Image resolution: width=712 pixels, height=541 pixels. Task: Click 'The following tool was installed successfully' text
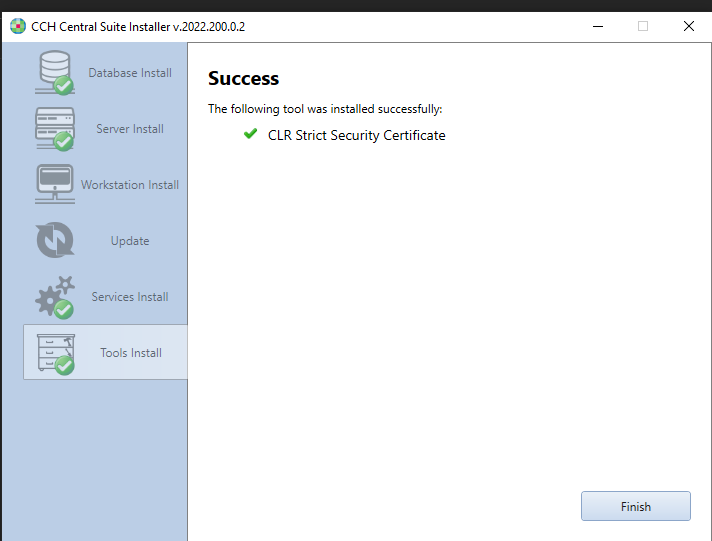click(325, 109)
